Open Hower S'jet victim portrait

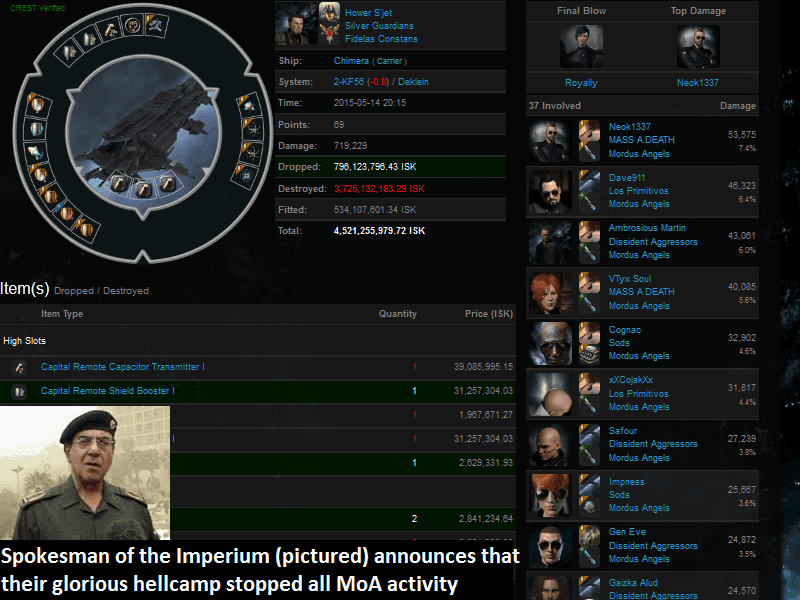pyautogui.click(x=296, y=23)
